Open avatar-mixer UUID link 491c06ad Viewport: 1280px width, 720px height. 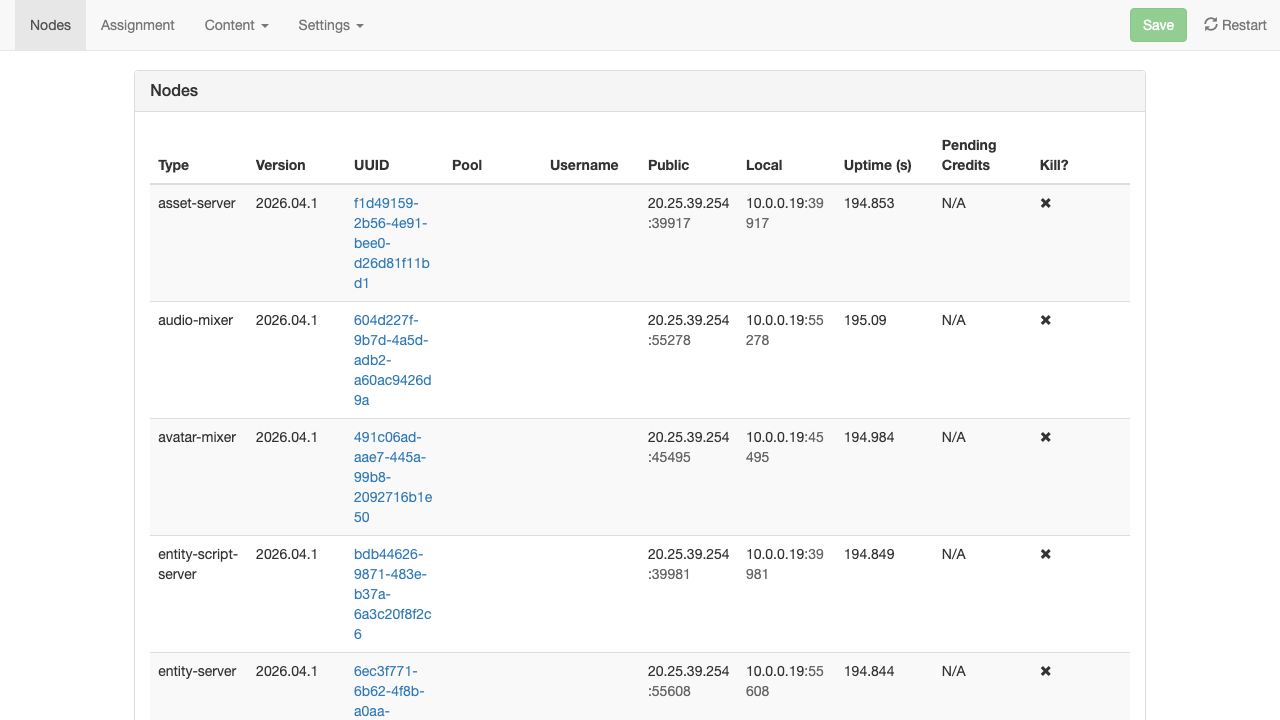tap(393, 477)
